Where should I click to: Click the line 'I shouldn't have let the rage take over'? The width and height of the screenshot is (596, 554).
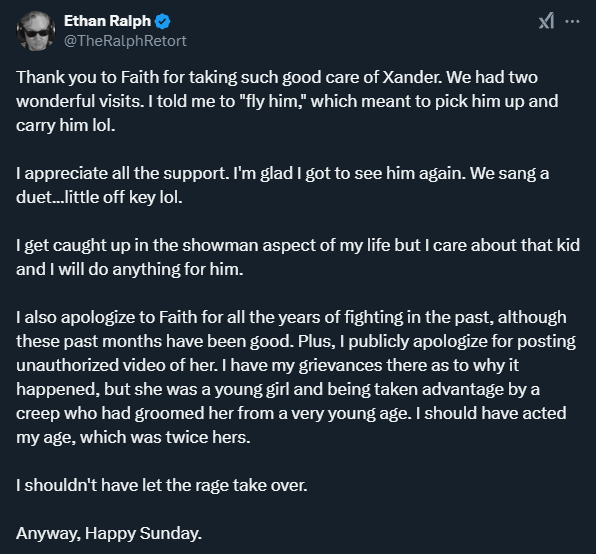tap(162, 485)
